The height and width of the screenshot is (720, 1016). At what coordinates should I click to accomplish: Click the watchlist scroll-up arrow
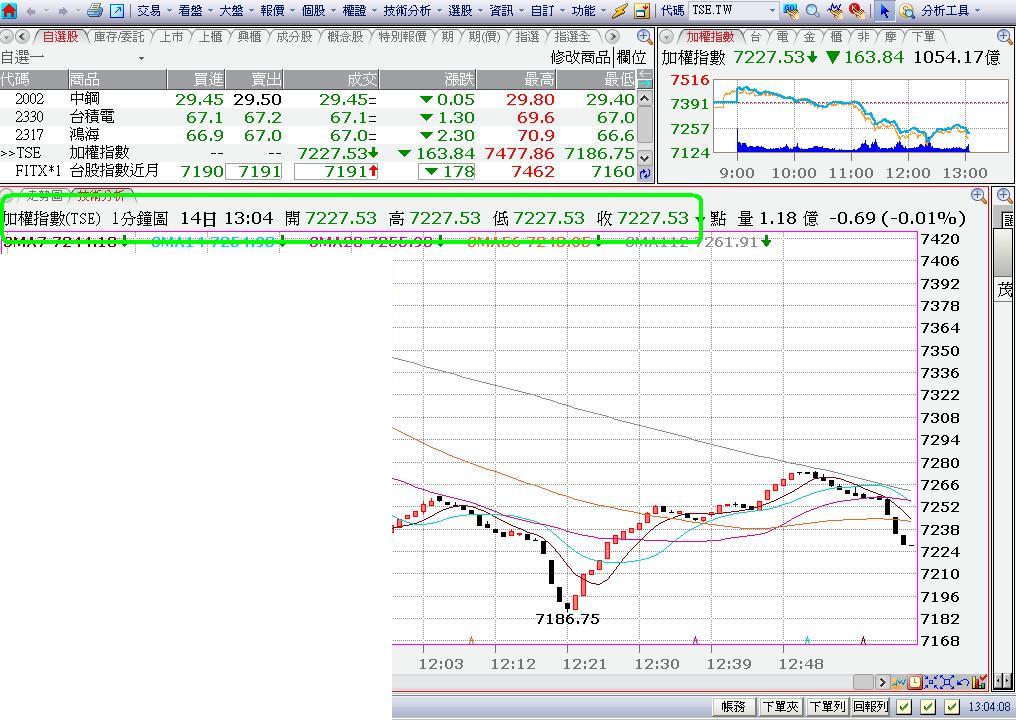tap(645, 99)
